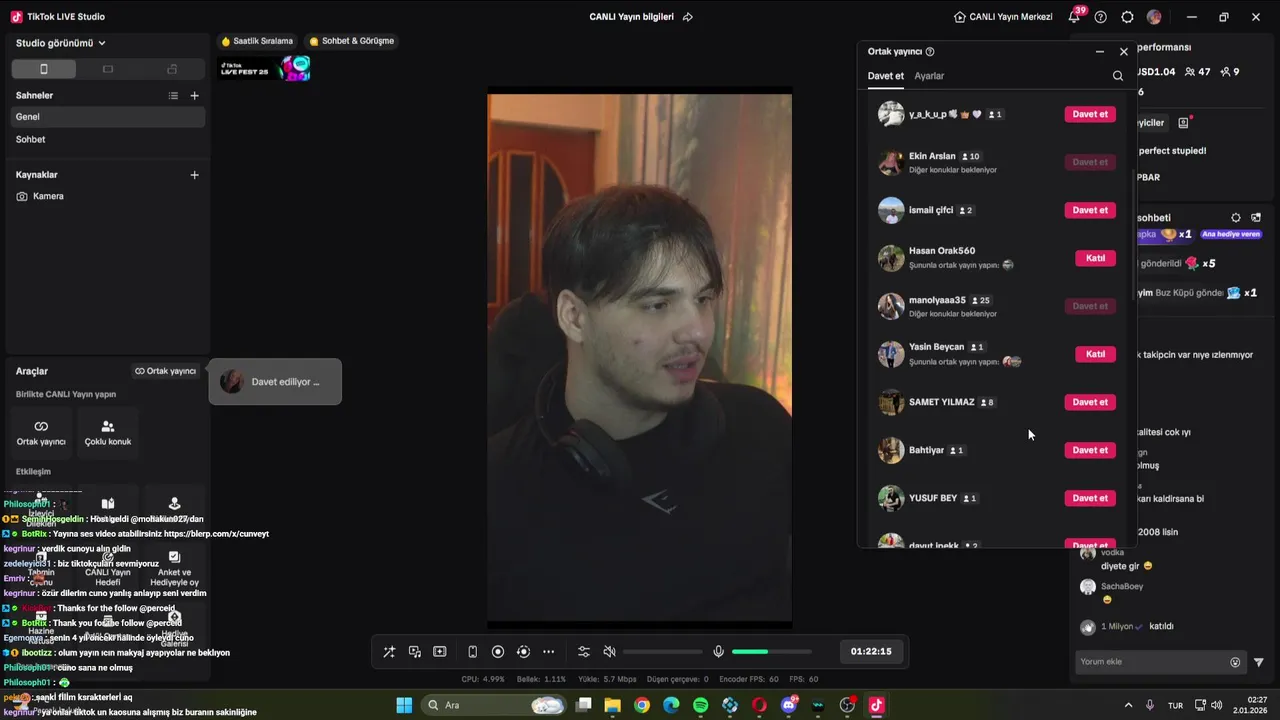Open the emoji picker in comment box
This screenshot has height=720, width=1280.
[1235, 662]
